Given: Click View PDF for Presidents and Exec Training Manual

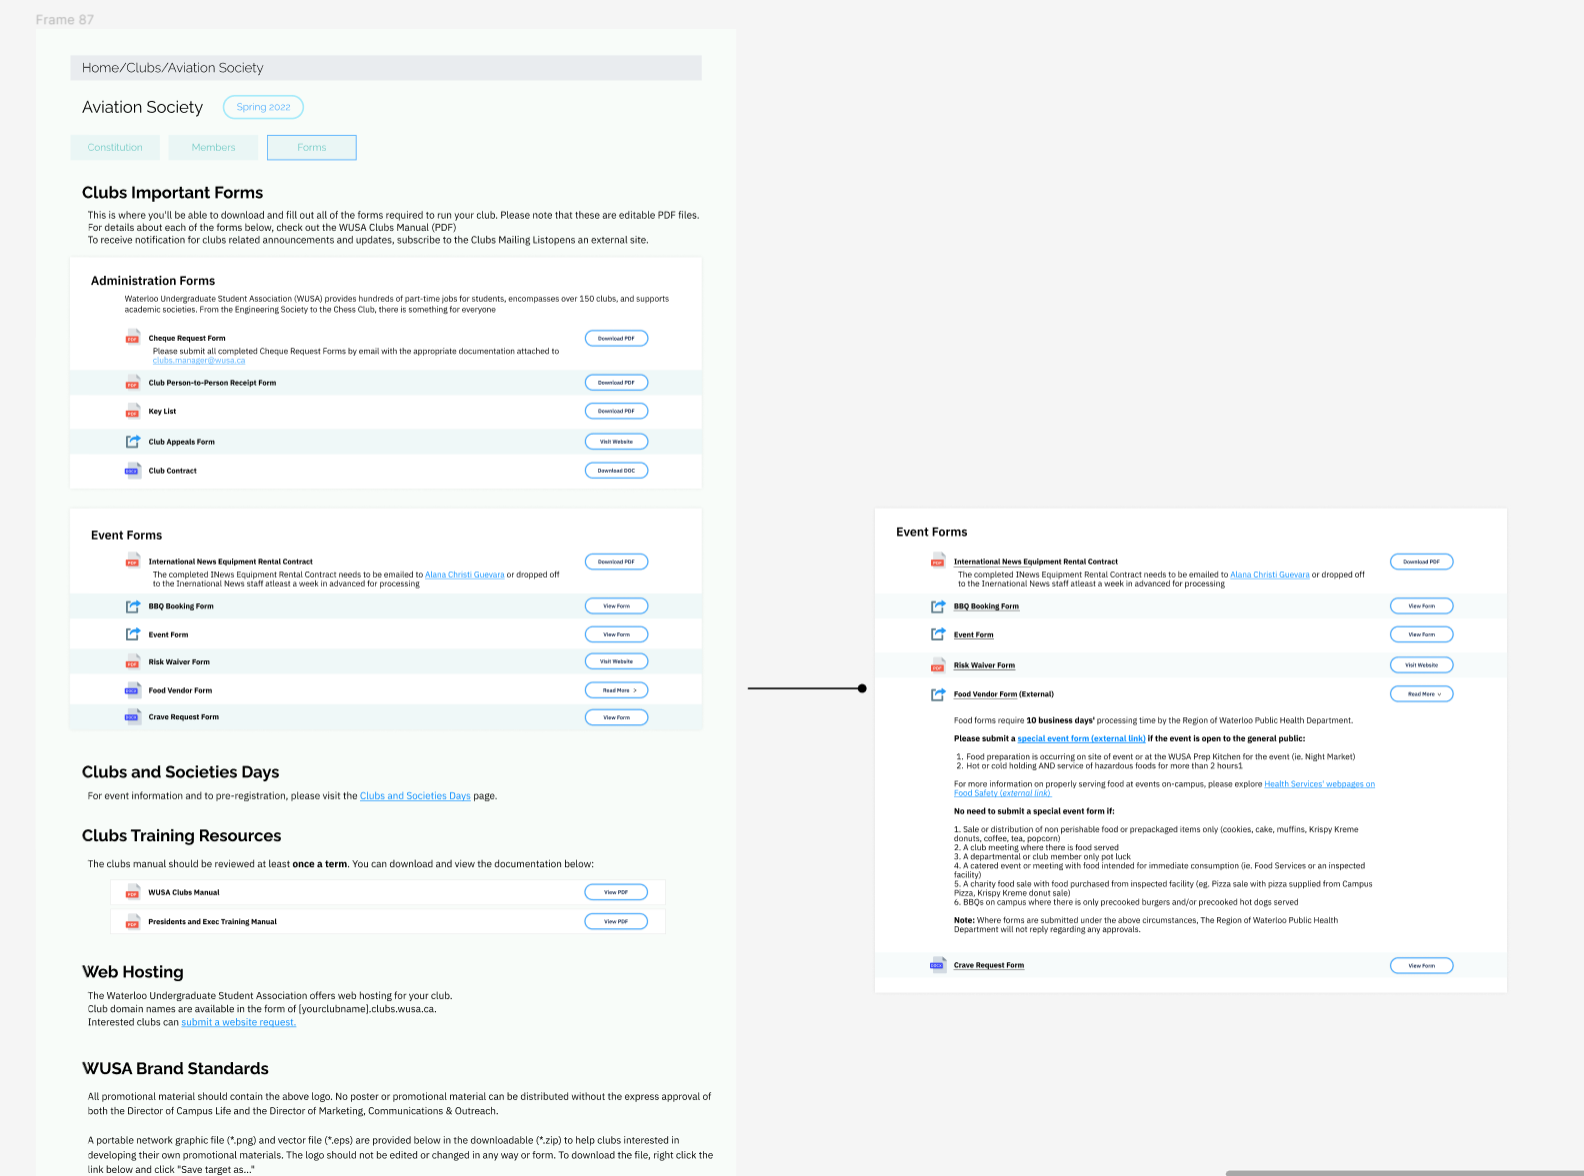Looking at the screenshot, I should (x=617, y=921).
